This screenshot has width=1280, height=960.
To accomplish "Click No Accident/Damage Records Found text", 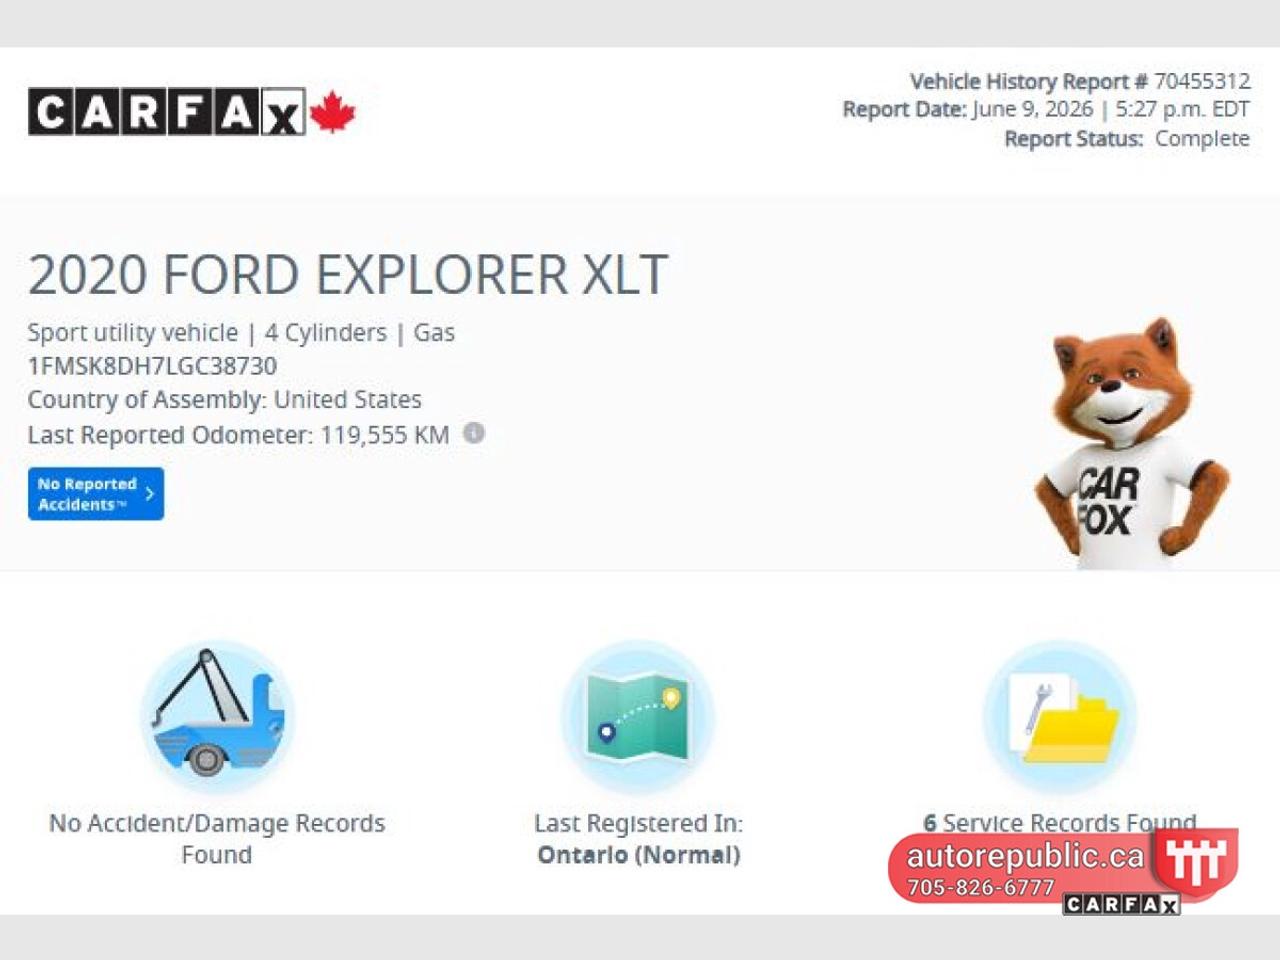I will pyautogui.click(x=217, y=839).
